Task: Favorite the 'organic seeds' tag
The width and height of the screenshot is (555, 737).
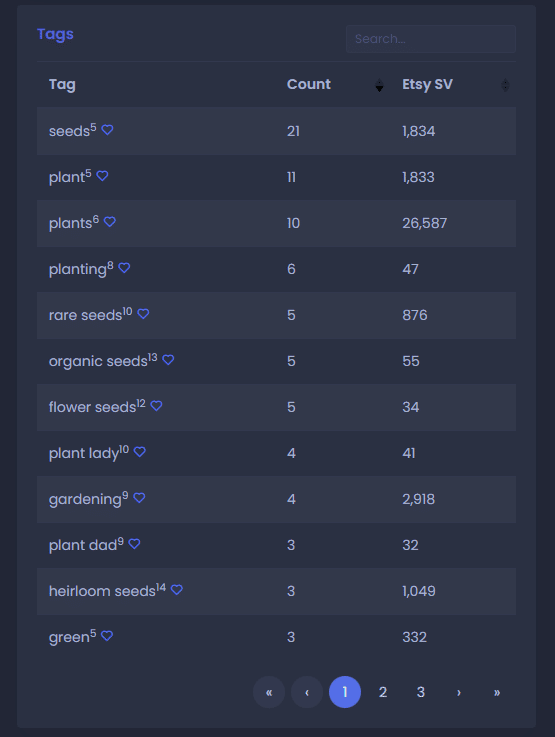Action: click(x=168, y=360)
